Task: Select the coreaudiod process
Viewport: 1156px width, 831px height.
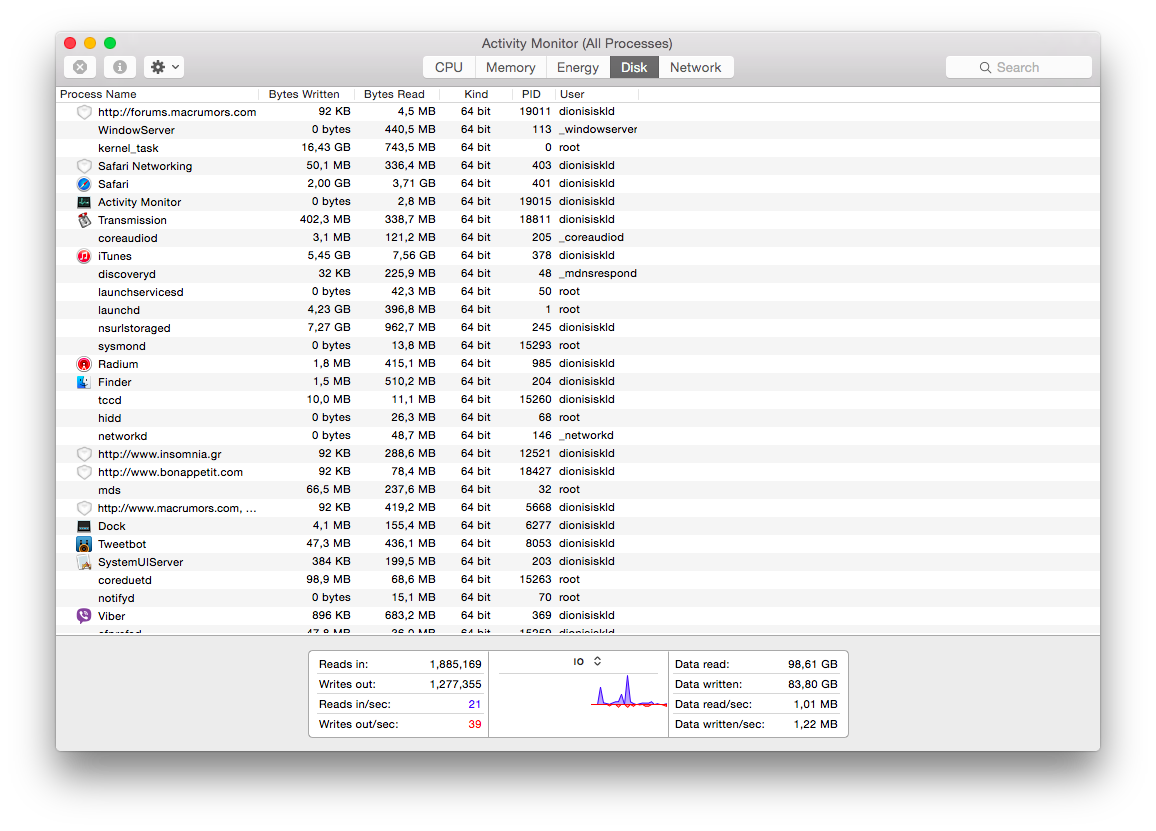Action: (577, 237)
